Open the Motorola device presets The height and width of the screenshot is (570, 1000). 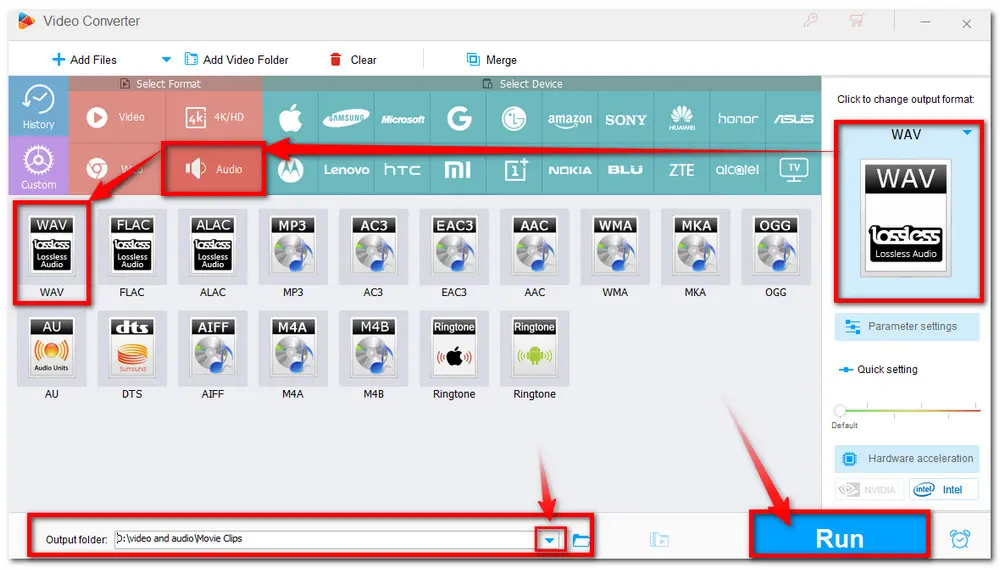pos(291,170)
